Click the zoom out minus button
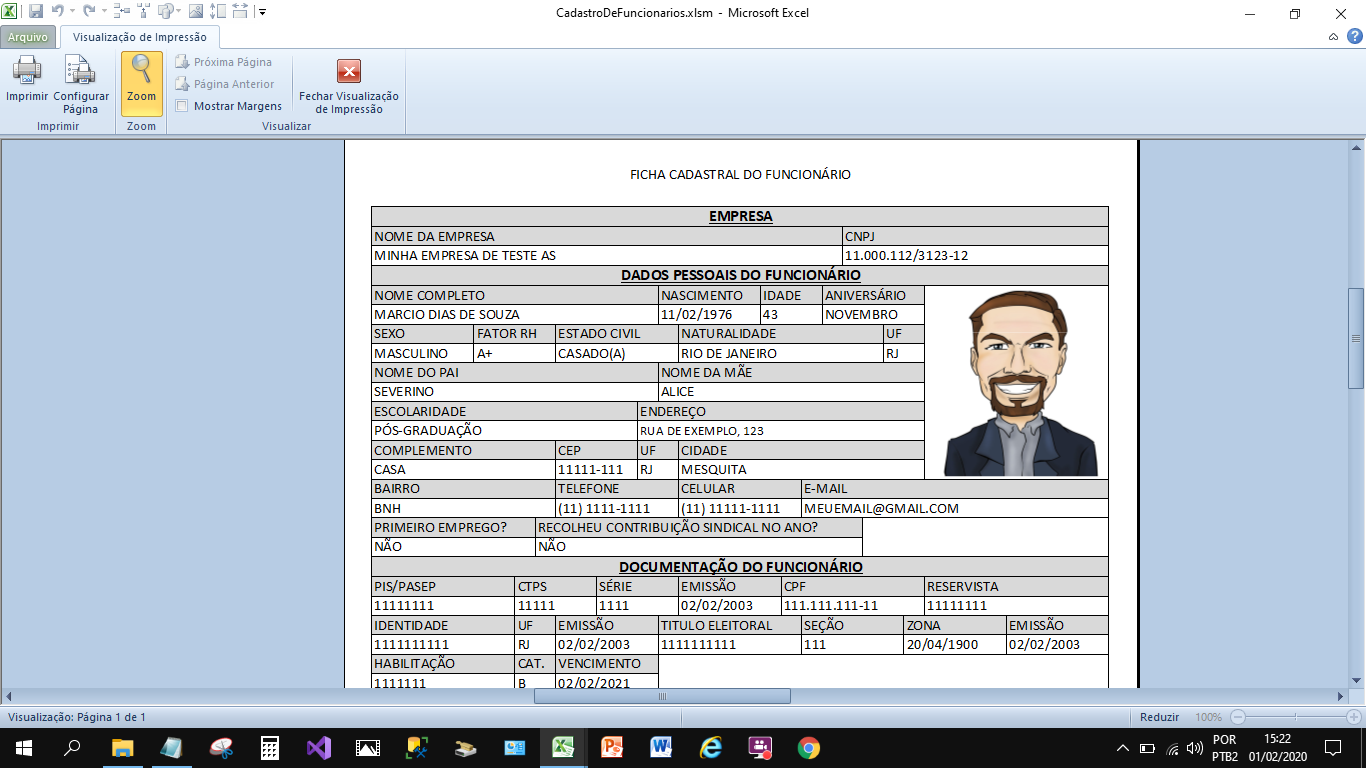This screenshot has height=768, width=1366. (x=1238, y=717)
